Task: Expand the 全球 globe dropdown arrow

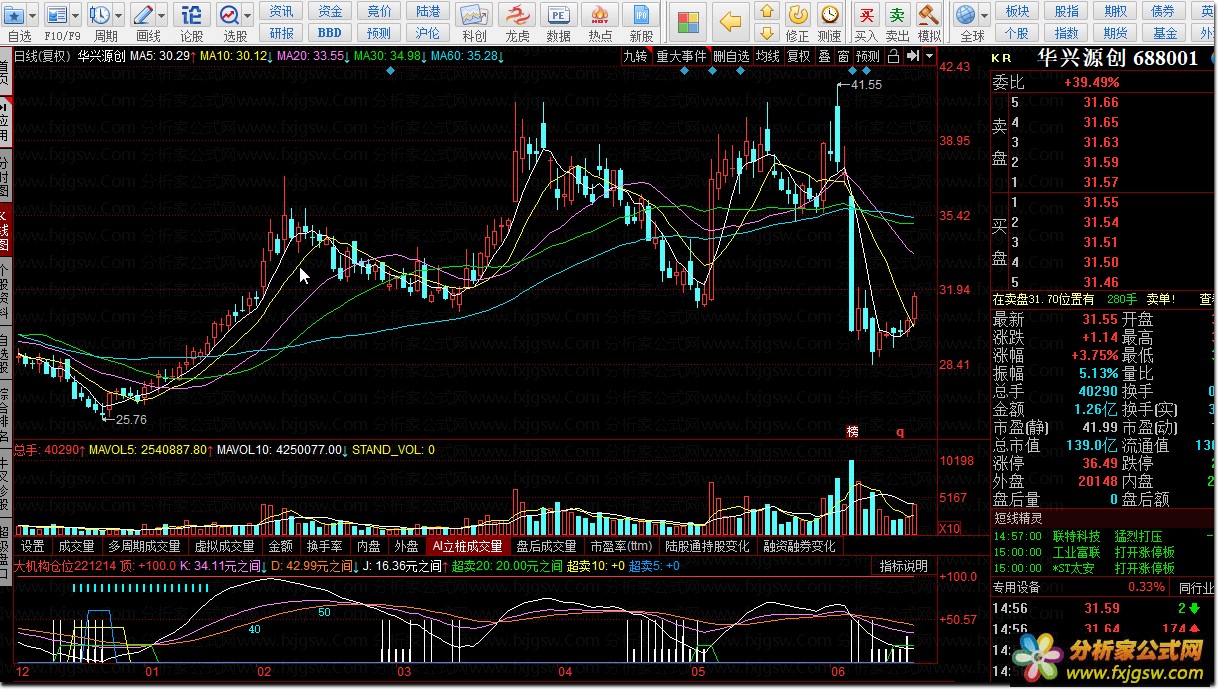Action: pyautogui.click(x=983, y=15)
